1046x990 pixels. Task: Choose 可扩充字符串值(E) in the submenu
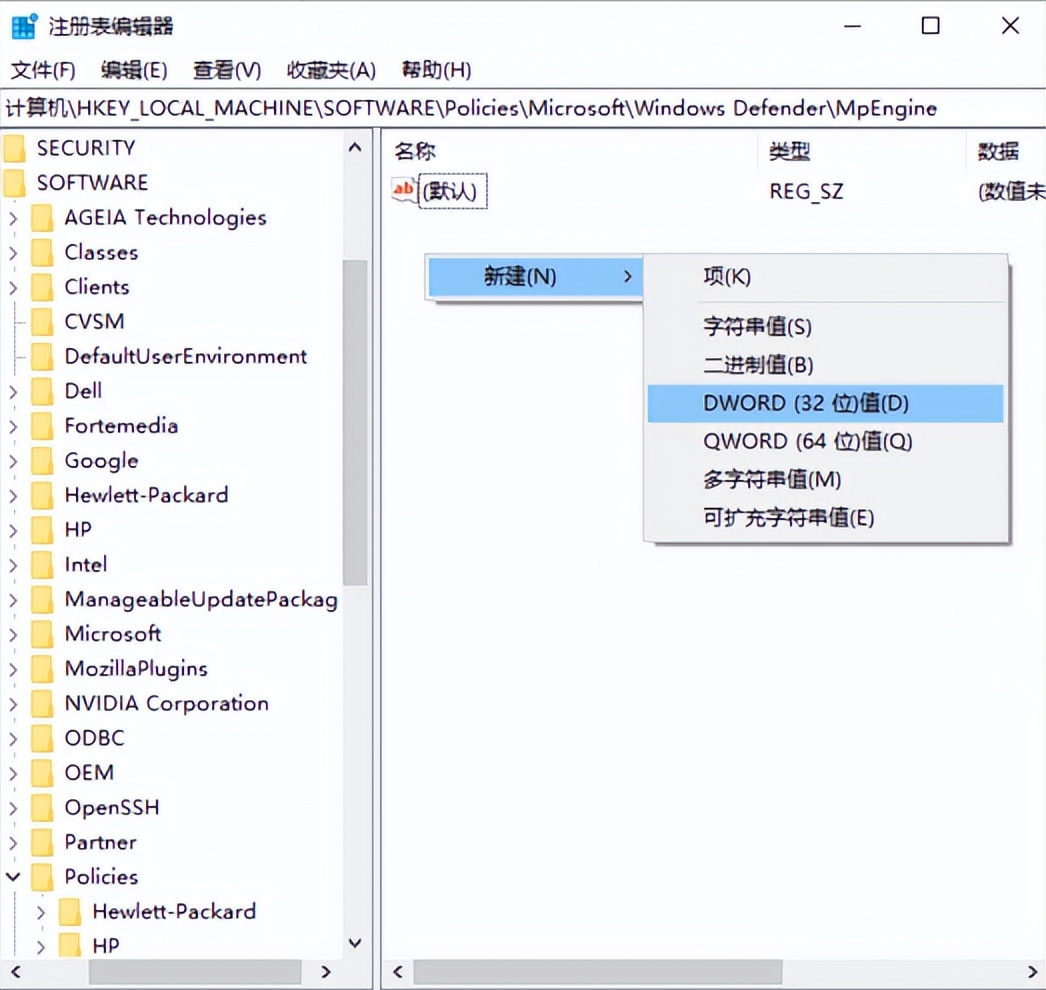[825, 517]
